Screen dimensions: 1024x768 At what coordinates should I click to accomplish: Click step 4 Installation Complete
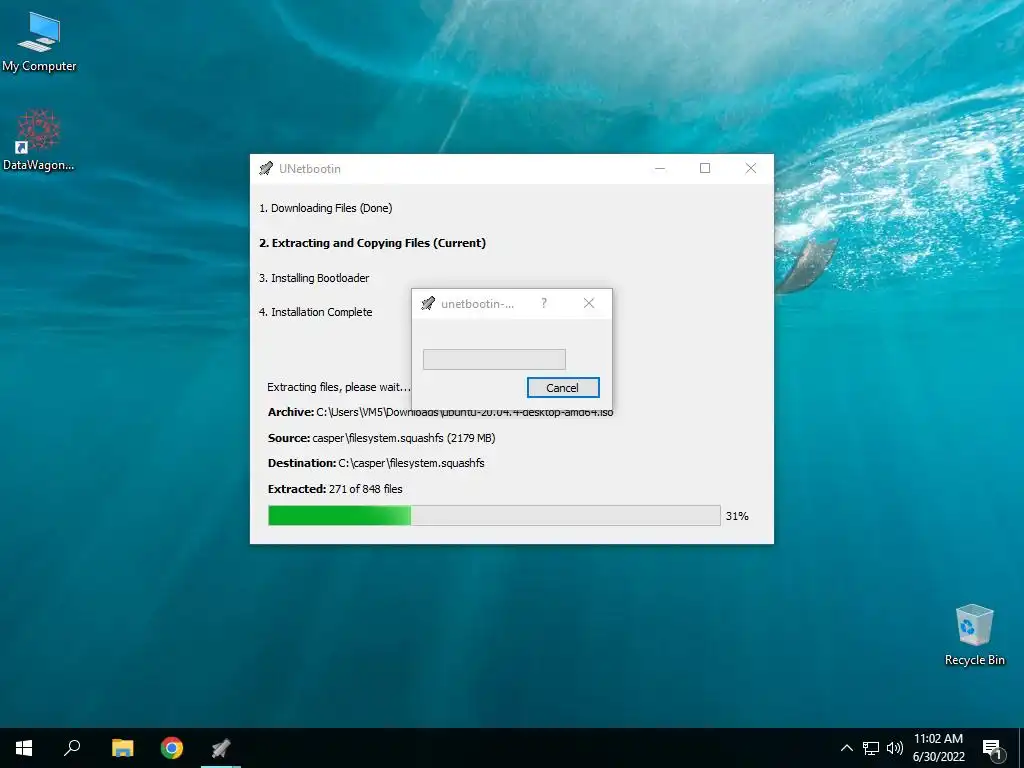click(315, 312)
